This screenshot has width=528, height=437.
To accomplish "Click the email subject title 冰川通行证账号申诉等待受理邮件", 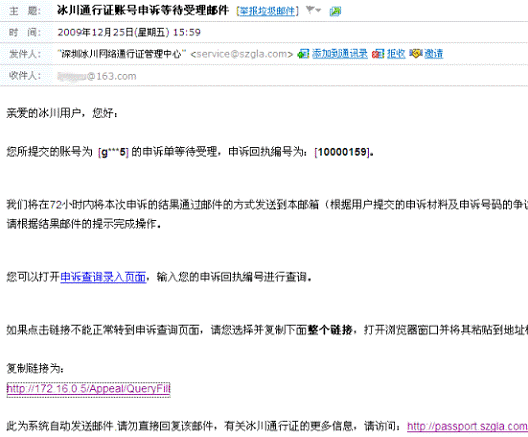I will coord(143,11).
